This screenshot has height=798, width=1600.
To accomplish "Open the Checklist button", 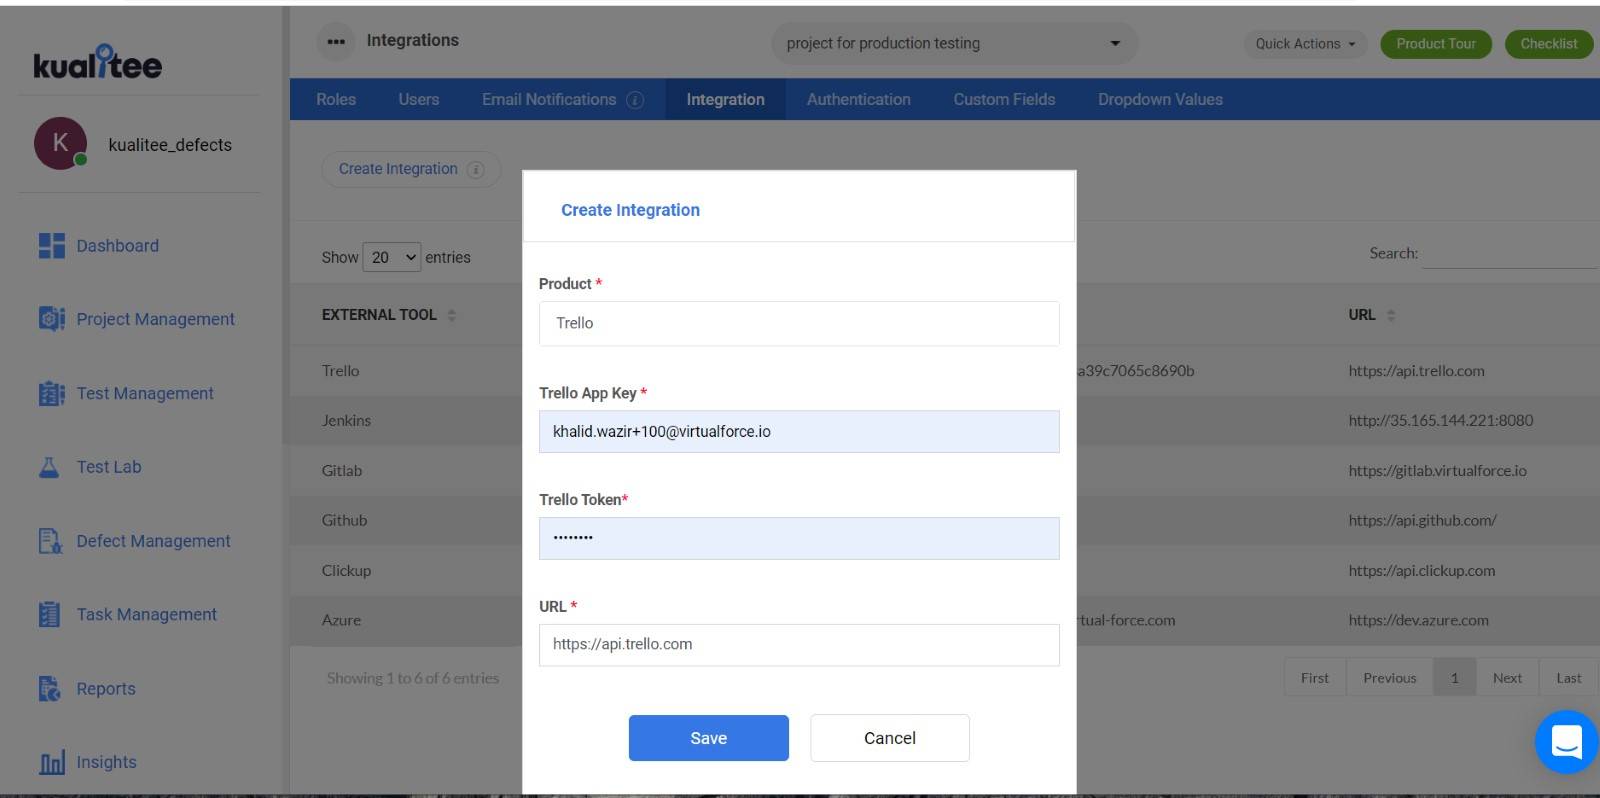I will pyautogui.click(x=1549, y=44).
